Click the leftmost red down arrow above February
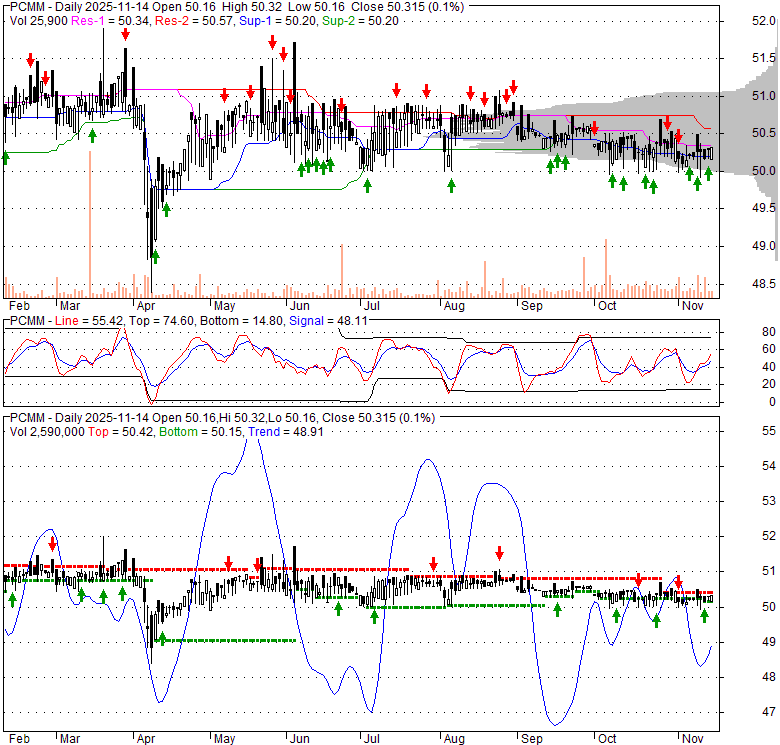 pos(30,61)
